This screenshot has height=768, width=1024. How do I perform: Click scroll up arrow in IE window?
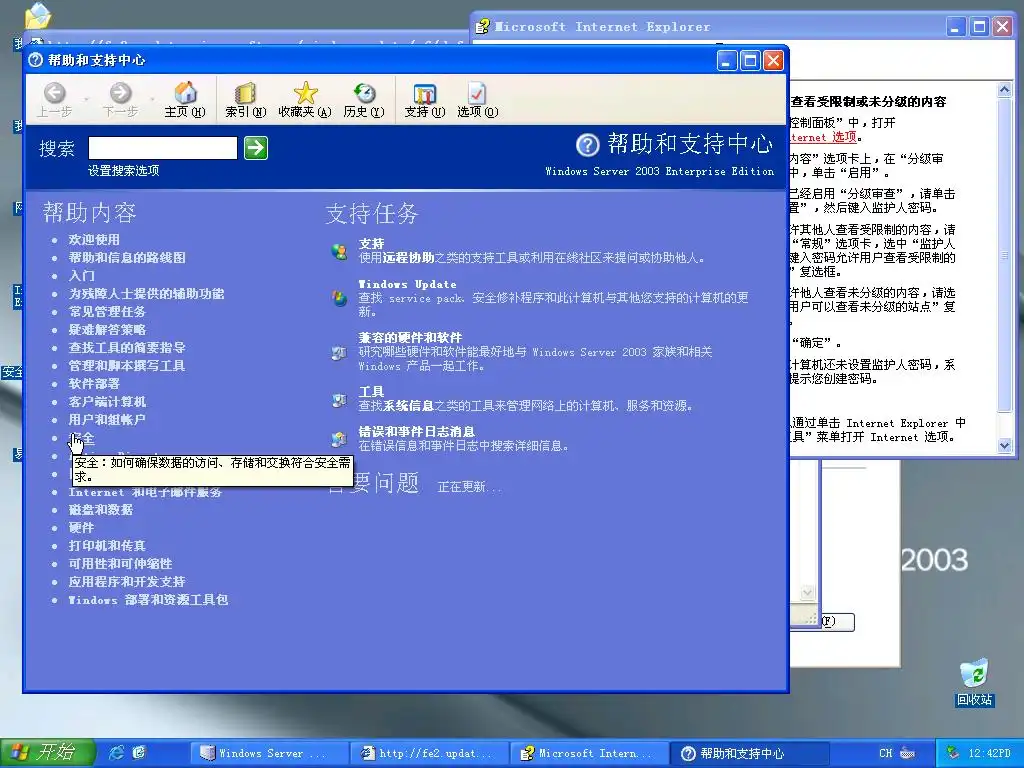pyautogui.click(x=1004, y=90)
